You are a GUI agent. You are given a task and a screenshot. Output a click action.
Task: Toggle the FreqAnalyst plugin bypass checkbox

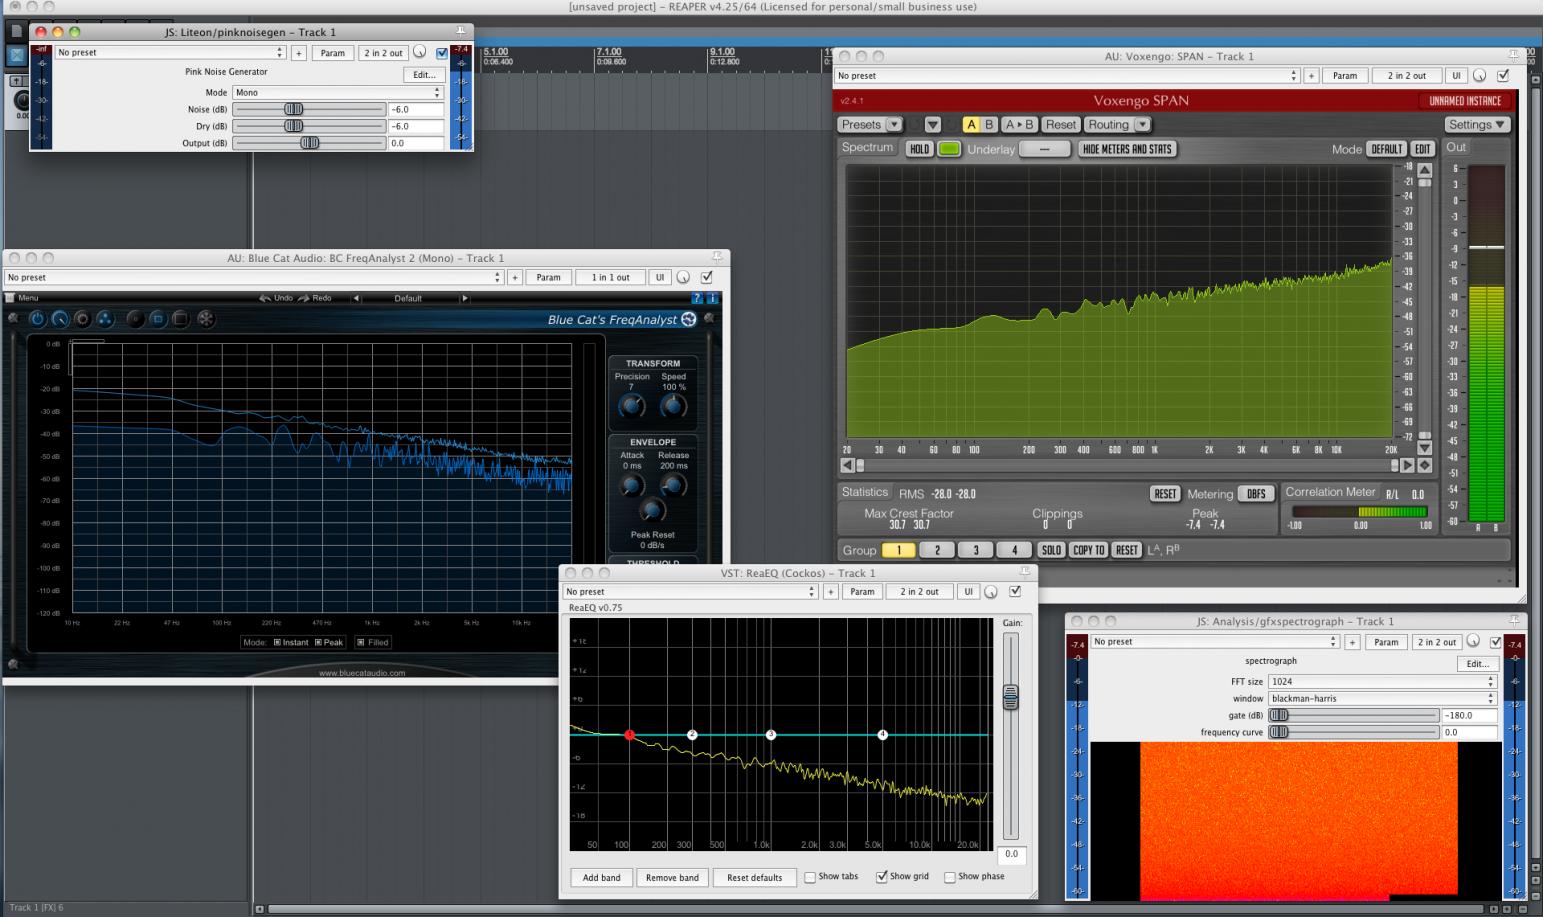click(x=707, y=277)
